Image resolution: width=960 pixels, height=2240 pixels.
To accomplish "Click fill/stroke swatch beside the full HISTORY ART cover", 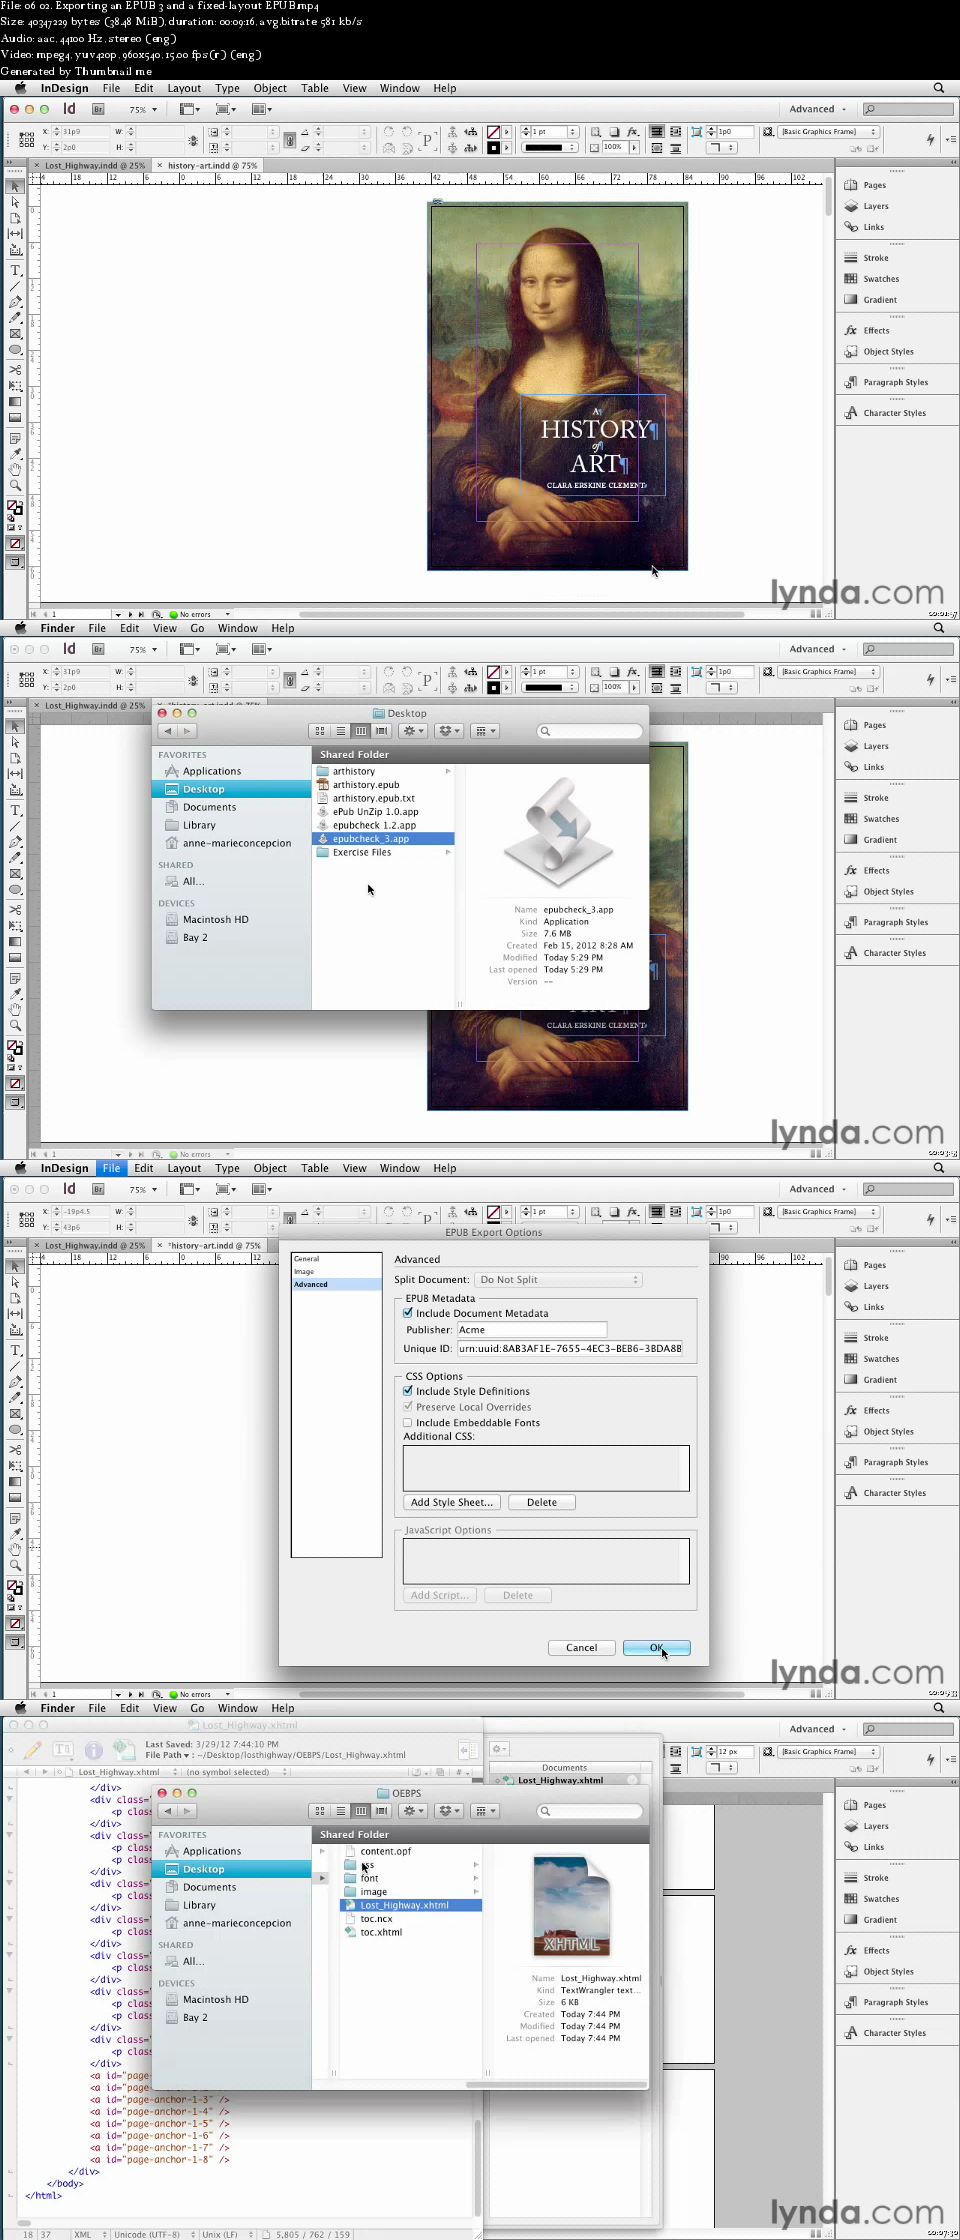I will (15, 507).
